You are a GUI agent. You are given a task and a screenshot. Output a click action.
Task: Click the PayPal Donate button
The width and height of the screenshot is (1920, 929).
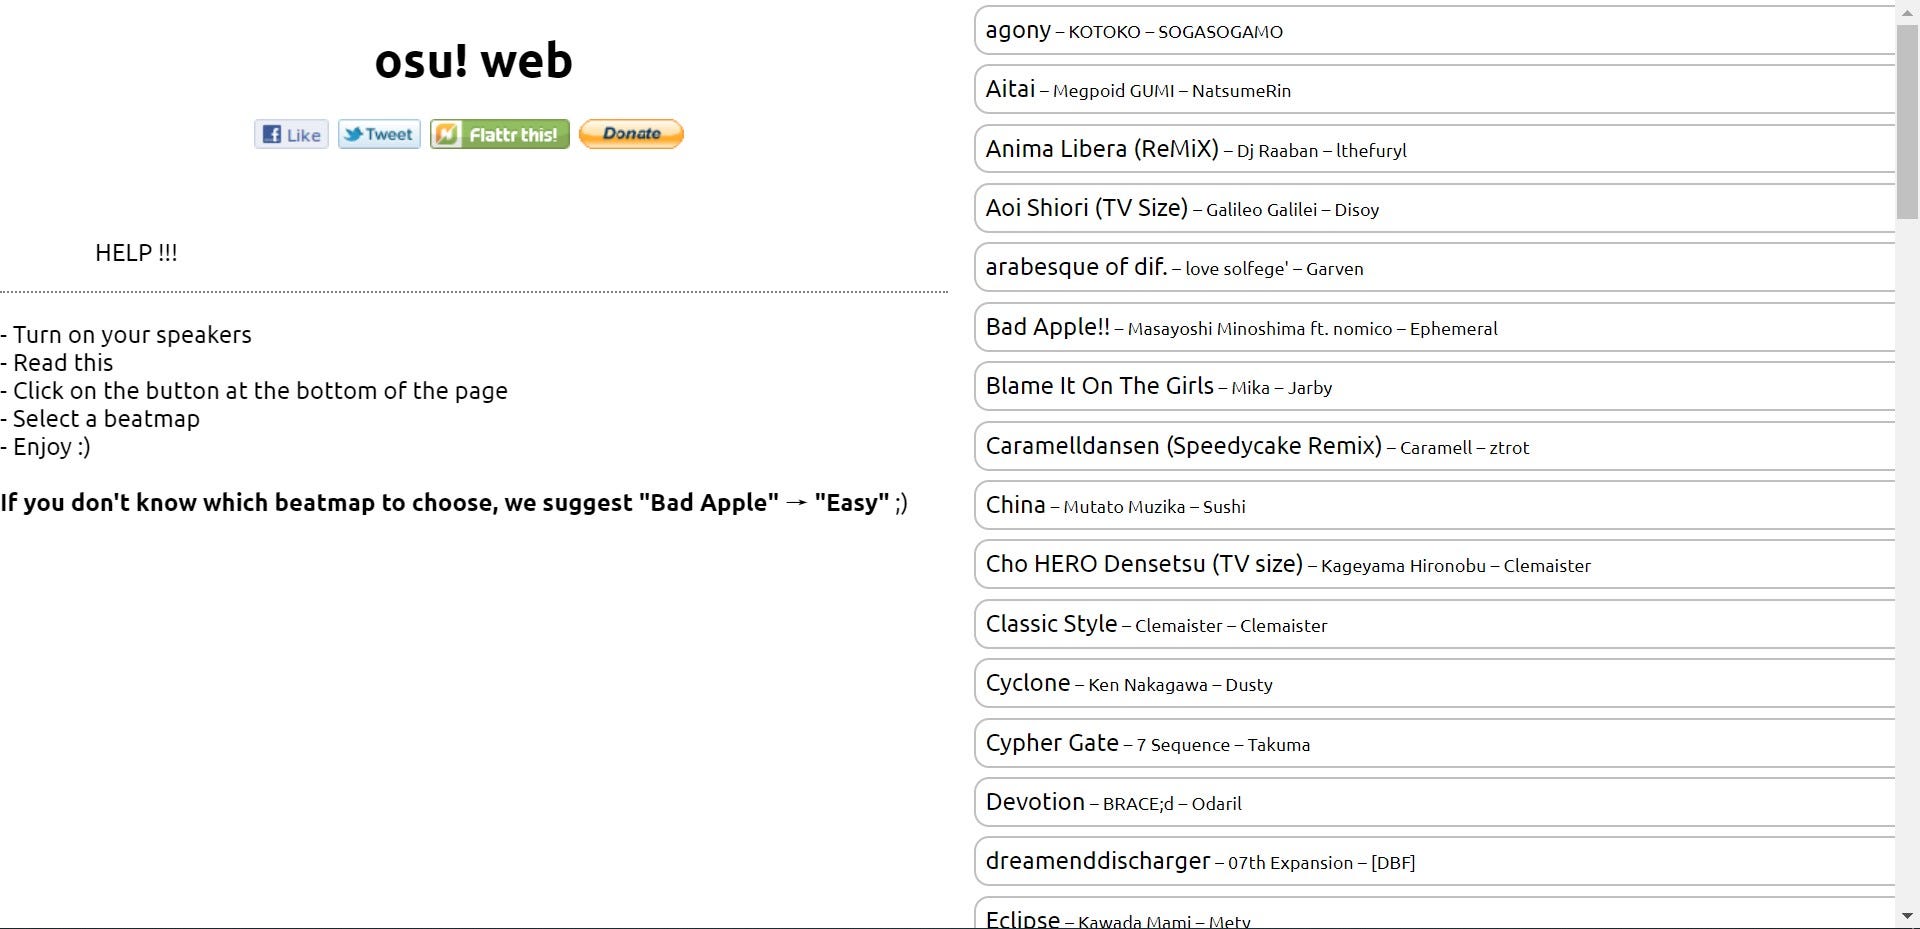pos(631,134)
